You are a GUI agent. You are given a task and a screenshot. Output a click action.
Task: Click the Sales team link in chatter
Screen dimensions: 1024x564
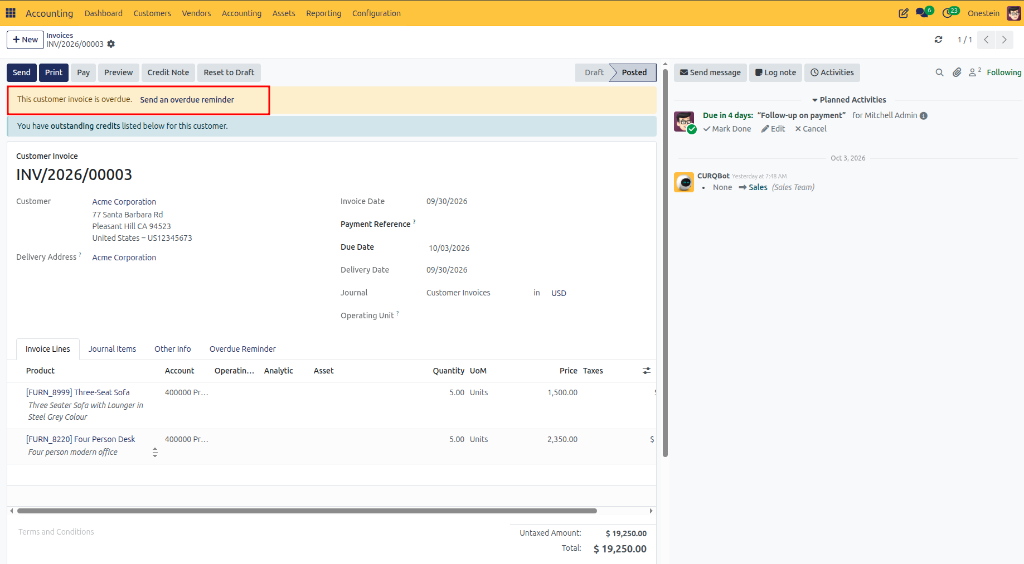tap(758, 187)
